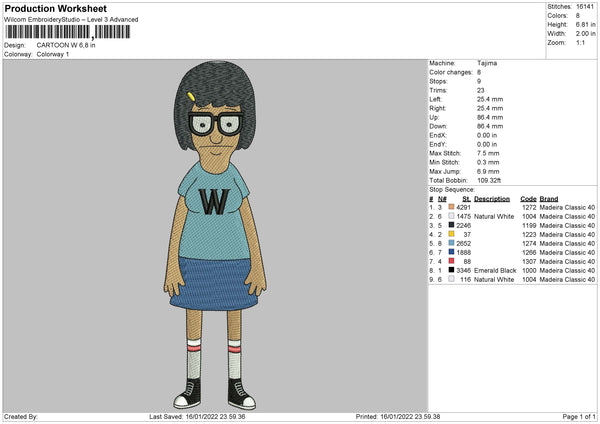Click the 'St.' column header
This screenshot has width=600, height=424.
[x=466, y=199]
